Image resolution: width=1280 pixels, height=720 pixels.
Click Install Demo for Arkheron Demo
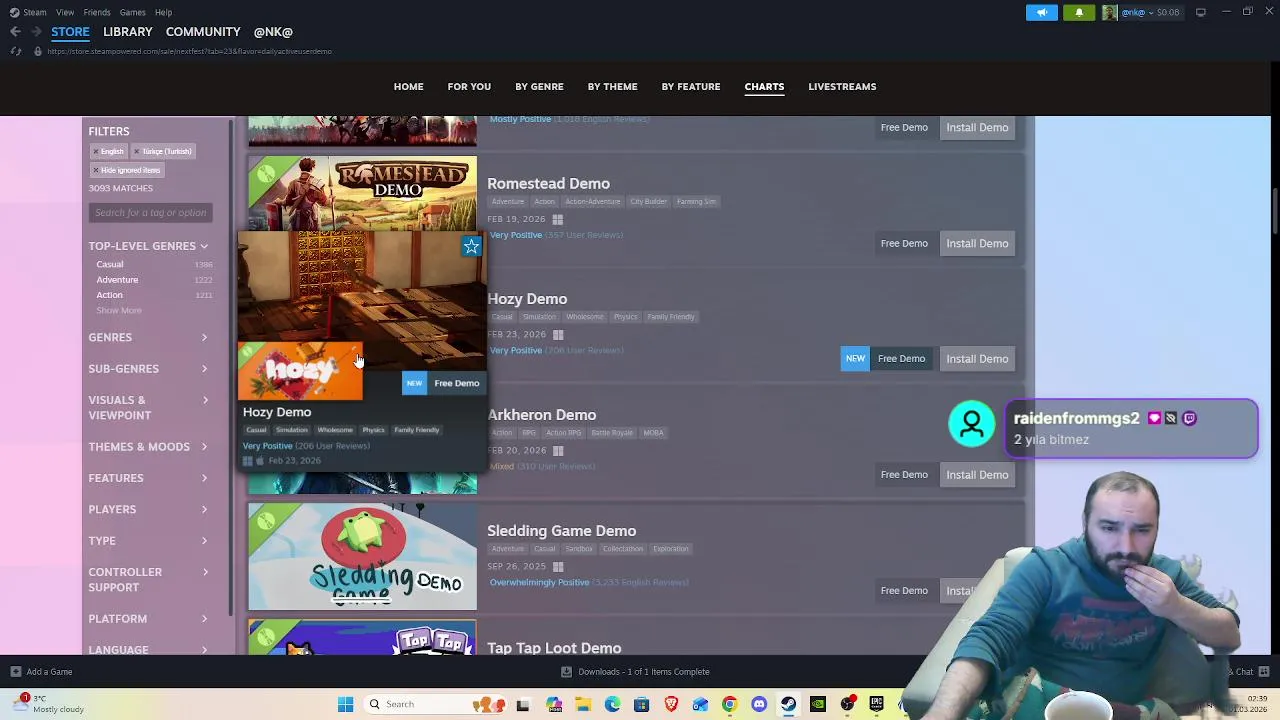(977, 475)
